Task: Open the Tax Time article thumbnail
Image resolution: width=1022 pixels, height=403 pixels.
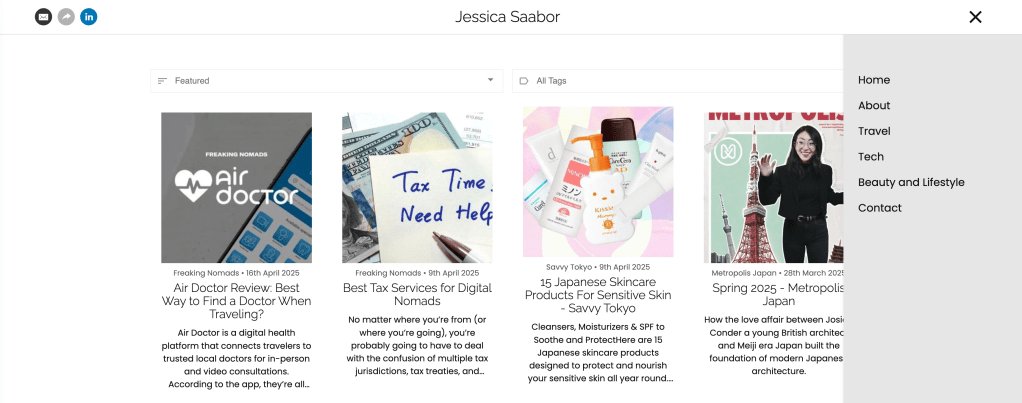Action: pyautogui.click(x=417, y=187)
